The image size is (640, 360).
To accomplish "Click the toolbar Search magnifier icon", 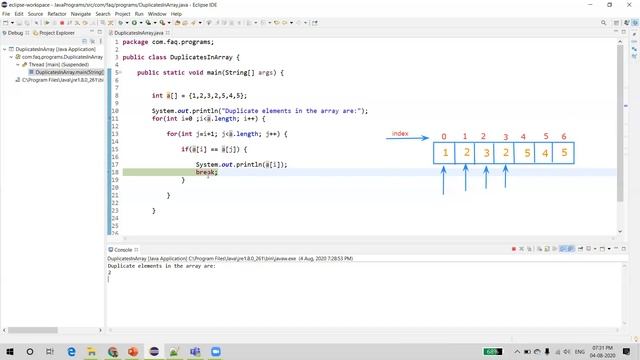I will coord(603,23).
